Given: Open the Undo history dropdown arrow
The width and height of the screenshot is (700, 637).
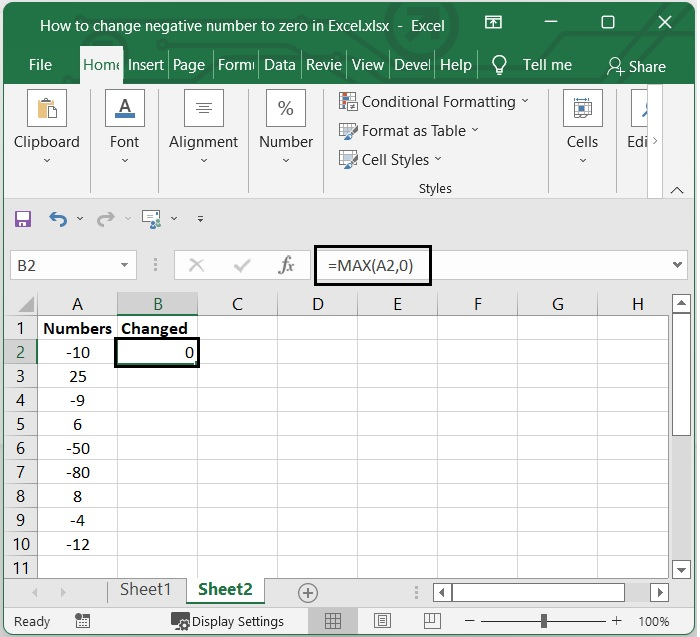Looking at the screenshot, I should click(80, 219).
